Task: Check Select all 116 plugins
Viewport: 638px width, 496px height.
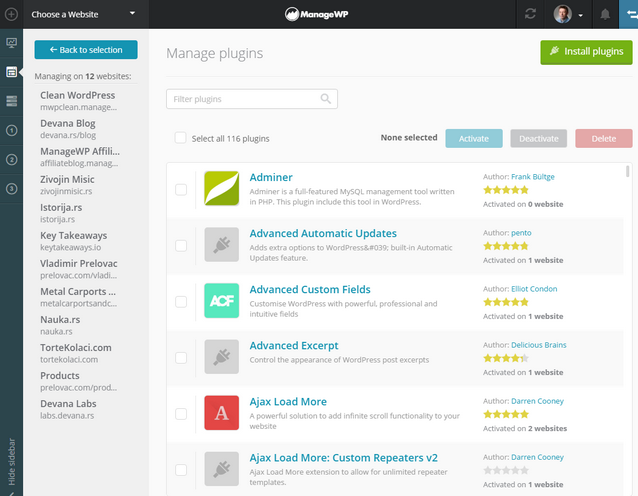Action: click(181, 138)
